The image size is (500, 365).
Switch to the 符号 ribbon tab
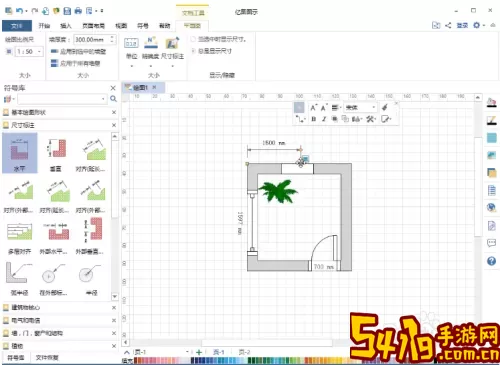[143, 26]
